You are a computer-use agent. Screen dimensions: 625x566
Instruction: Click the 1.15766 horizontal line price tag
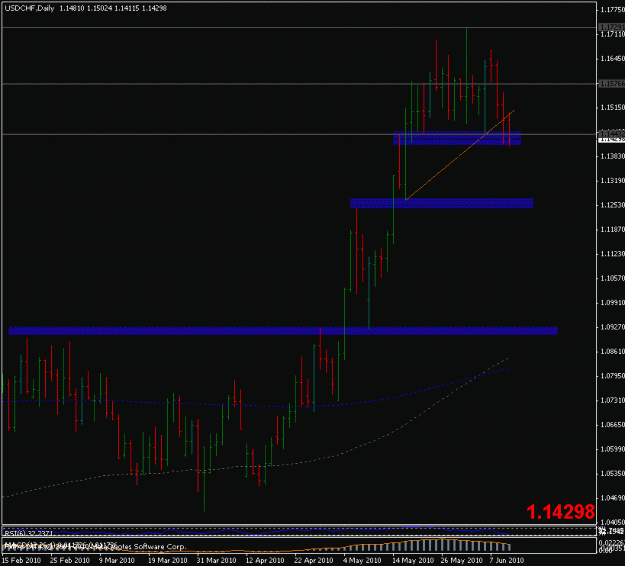[611, 83]
